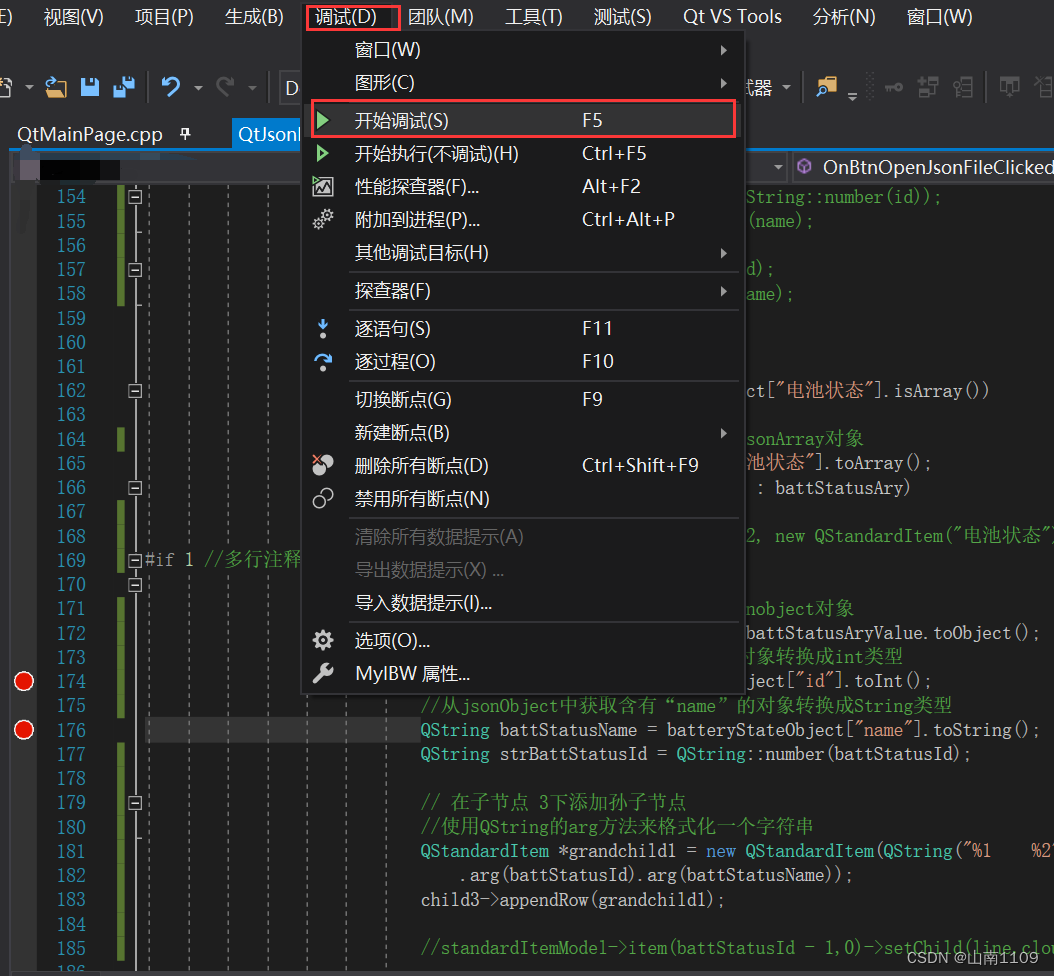Collapse the code block at line 157
The image size is (1054, 976).
135,270
